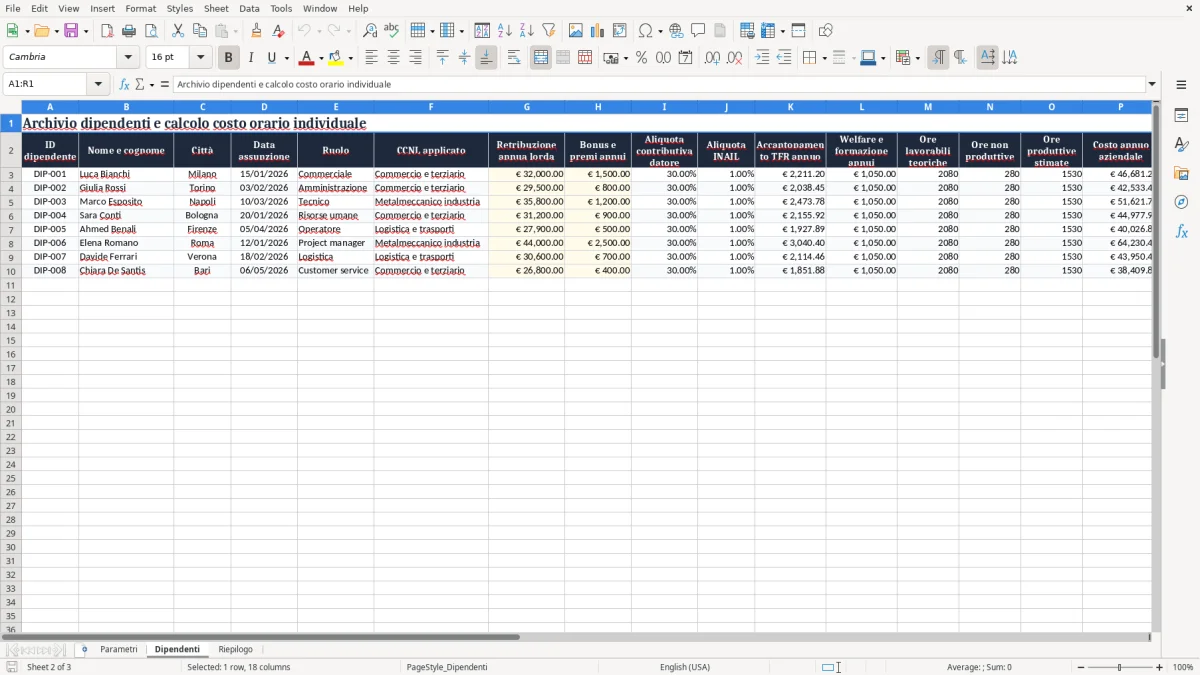
Task: Open the File menu
Action: pyautogui.click(x=12, y=8)
